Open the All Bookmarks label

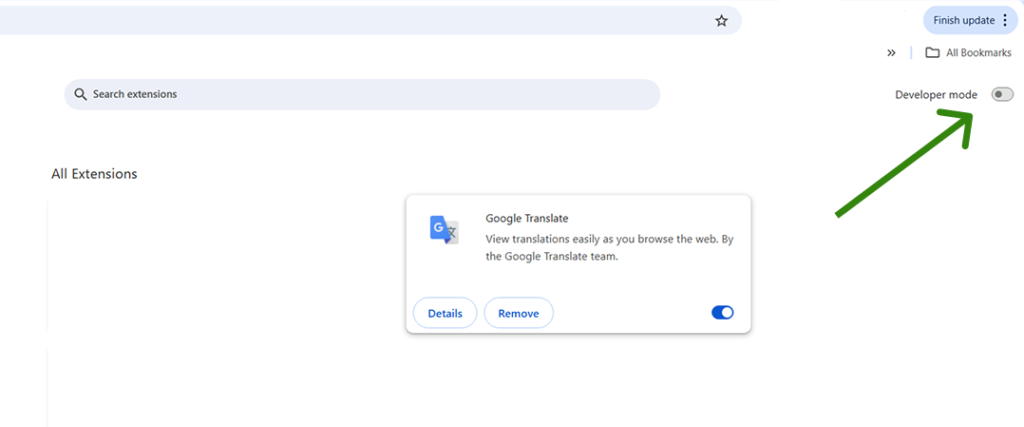[978, 53]
